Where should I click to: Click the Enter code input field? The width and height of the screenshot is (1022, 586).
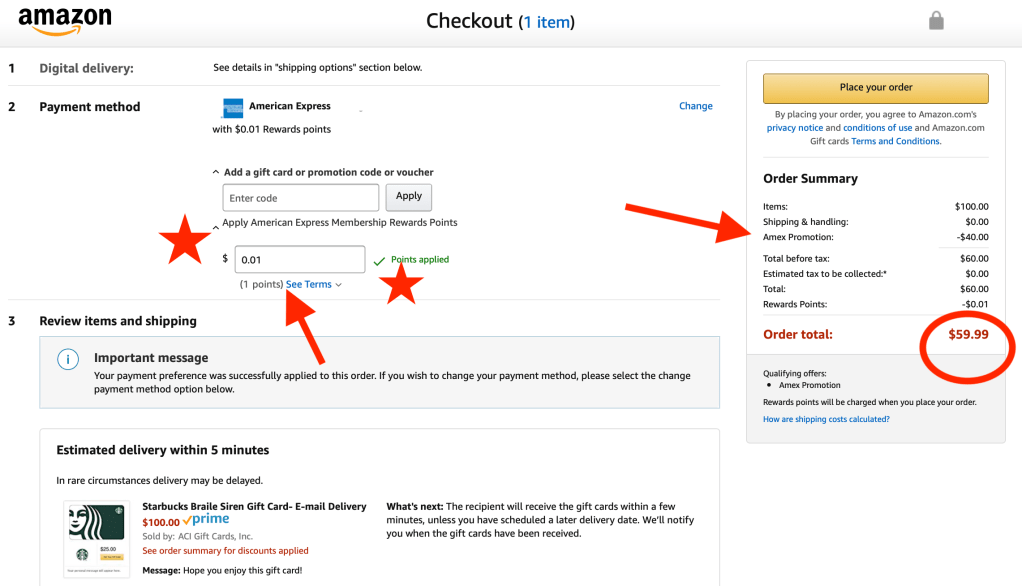click(301, 198)
